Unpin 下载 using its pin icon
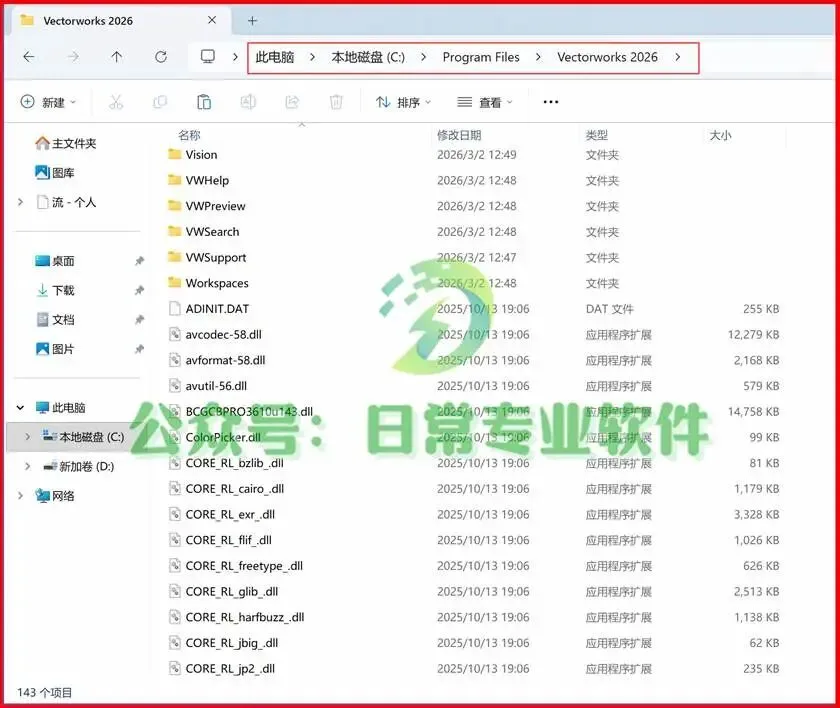The width and height of the screenshot is (840, 708). [139, 290]
